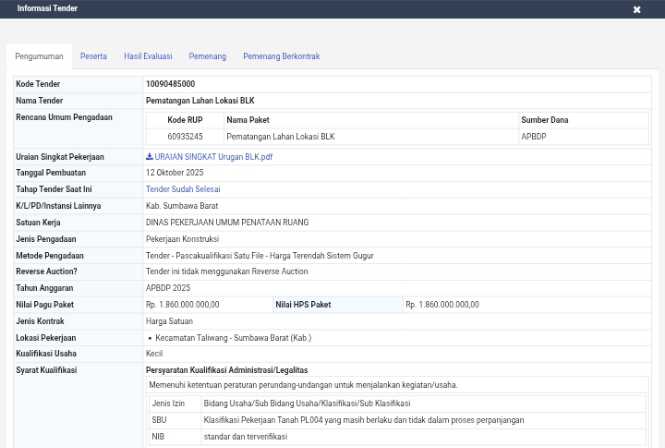Switch to the Peserta tab
The width and height of the screenshot is (665, 448).
coord(93,56)
